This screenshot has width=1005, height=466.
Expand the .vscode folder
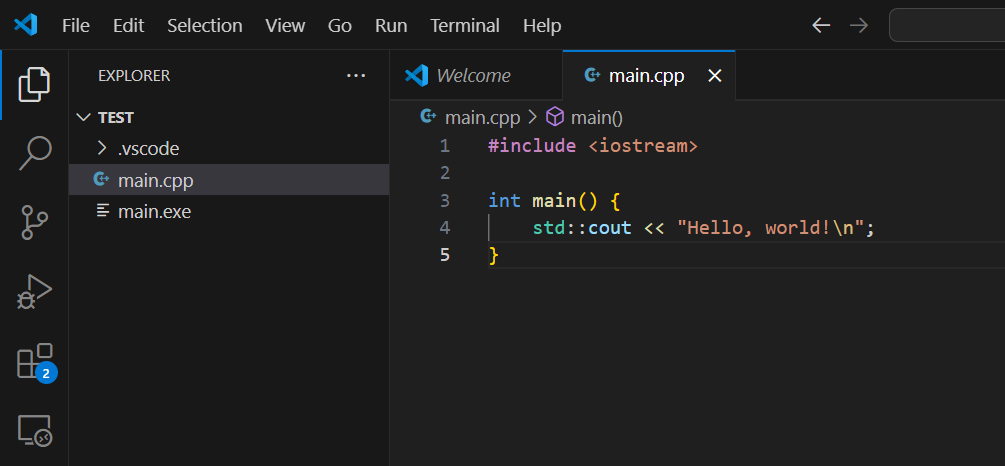tap(102, 148)
